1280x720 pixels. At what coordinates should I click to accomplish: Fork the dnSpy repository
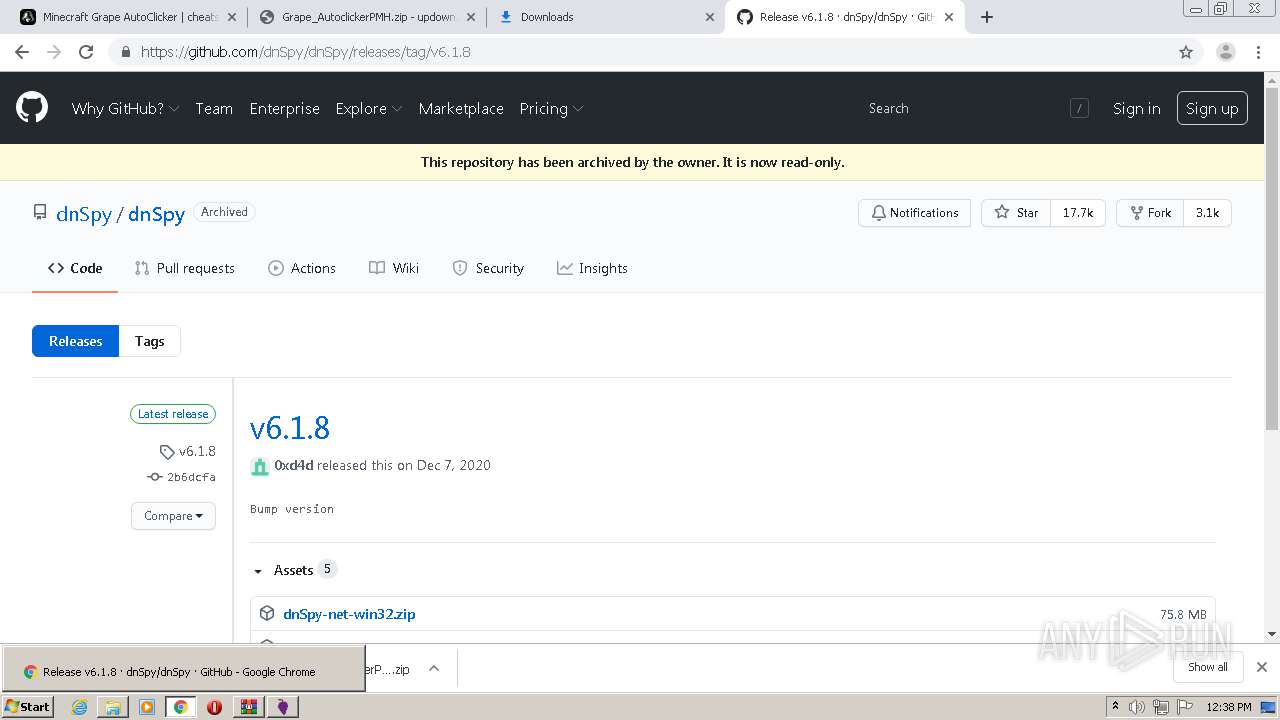click(x=1150, y=213)
